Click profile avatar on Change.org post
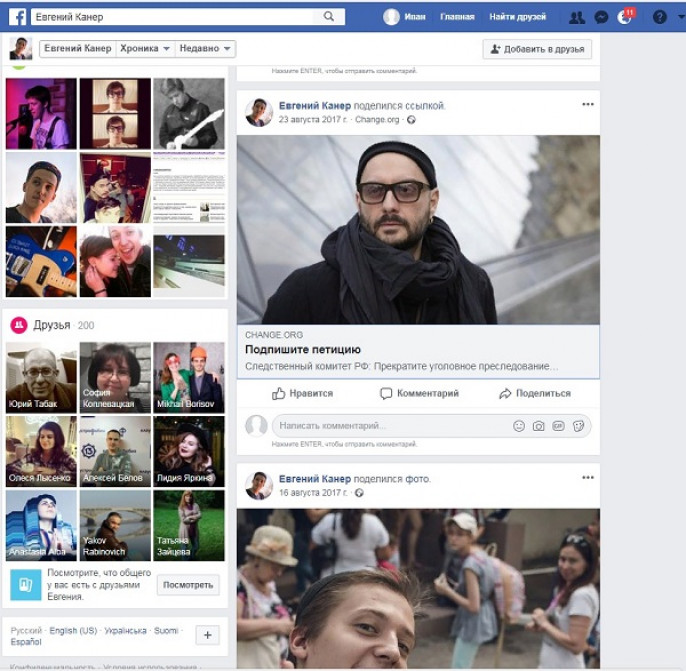Viewport: 686px width, 671px height. [259, 112]
